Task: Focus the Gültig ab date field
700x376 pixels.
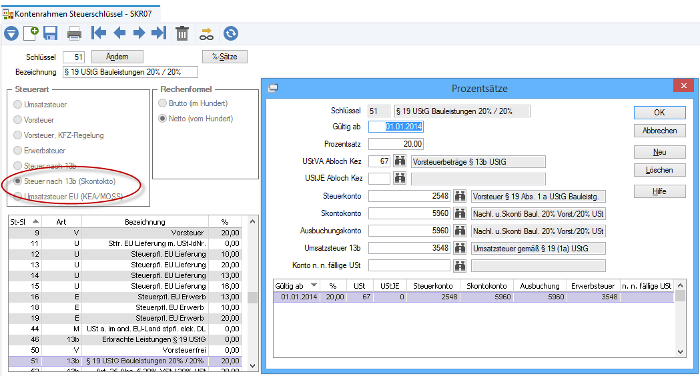Action: tap(396, 127)
